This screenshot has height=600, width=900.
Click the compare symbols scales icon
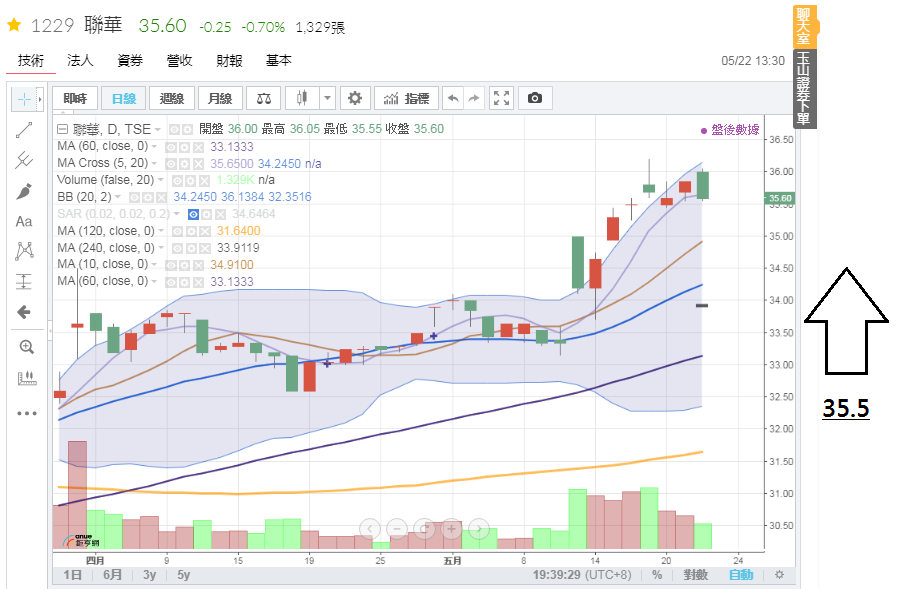(x=263, y=98)
